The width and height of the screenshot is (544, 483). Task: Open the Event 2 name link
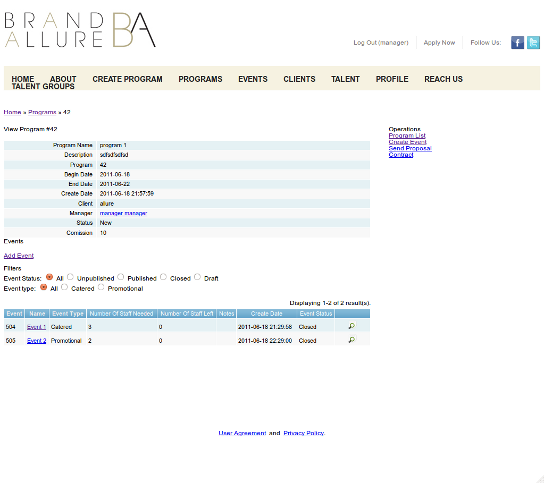(36, 341)
